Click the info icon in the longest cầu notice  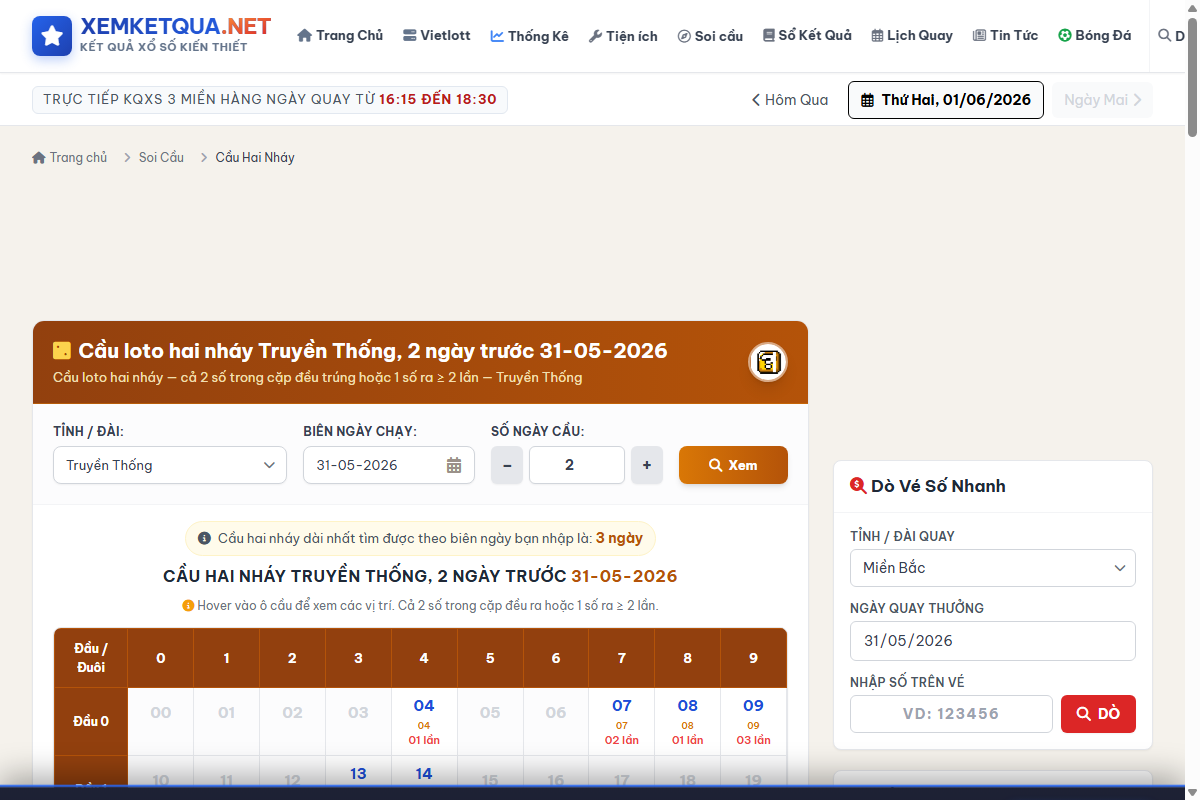pyautogui.click(x=204, y=538)
